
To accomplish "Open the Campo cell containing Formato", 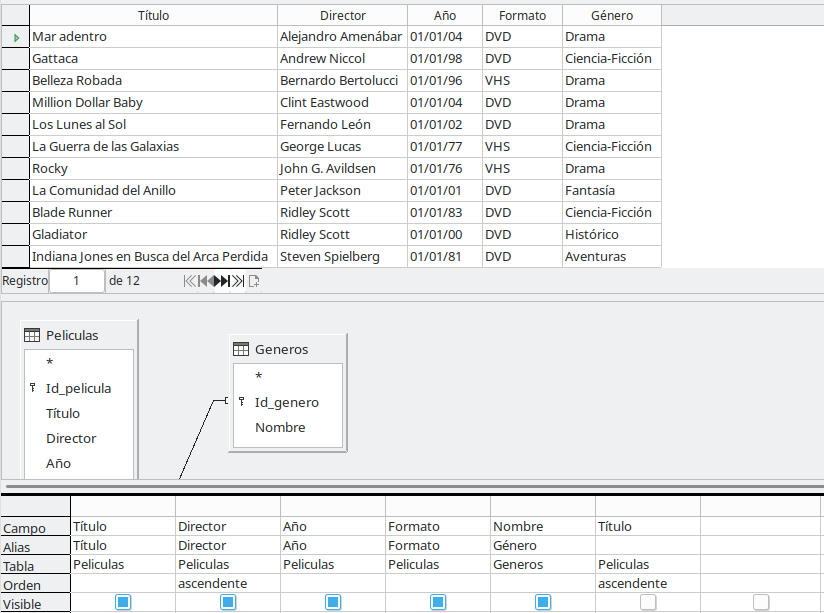I will (437, 526).
